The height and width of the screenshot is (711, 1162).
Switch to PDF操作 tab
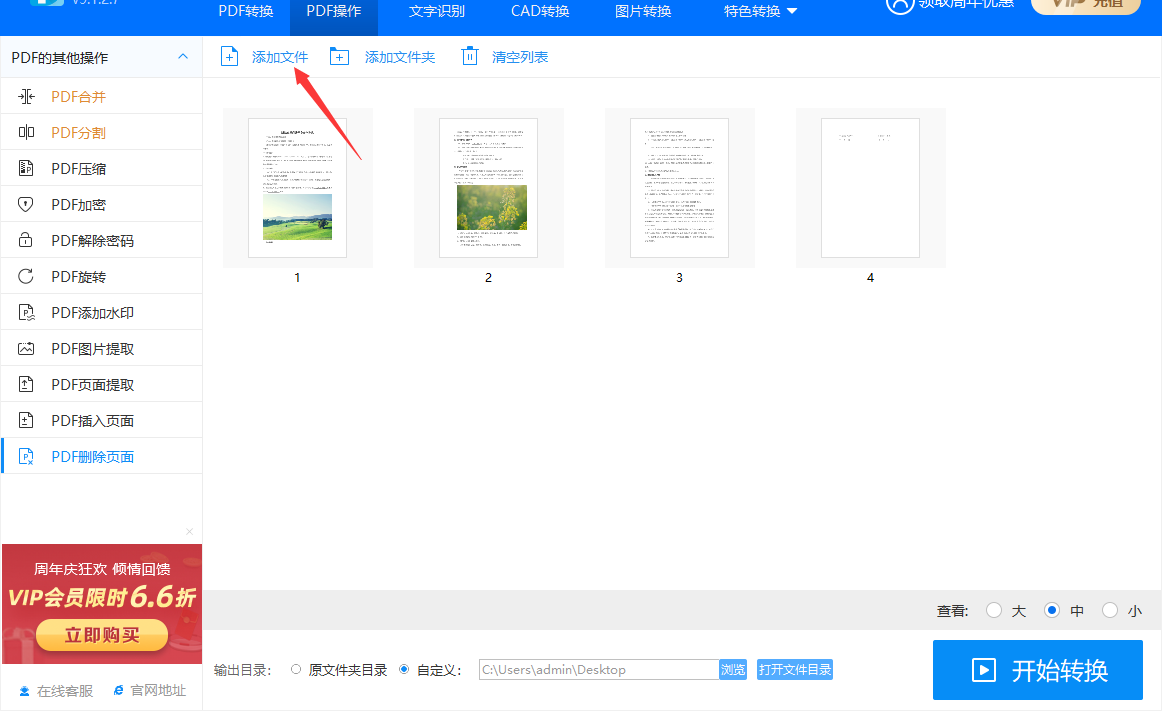click(x=333, y=11)
